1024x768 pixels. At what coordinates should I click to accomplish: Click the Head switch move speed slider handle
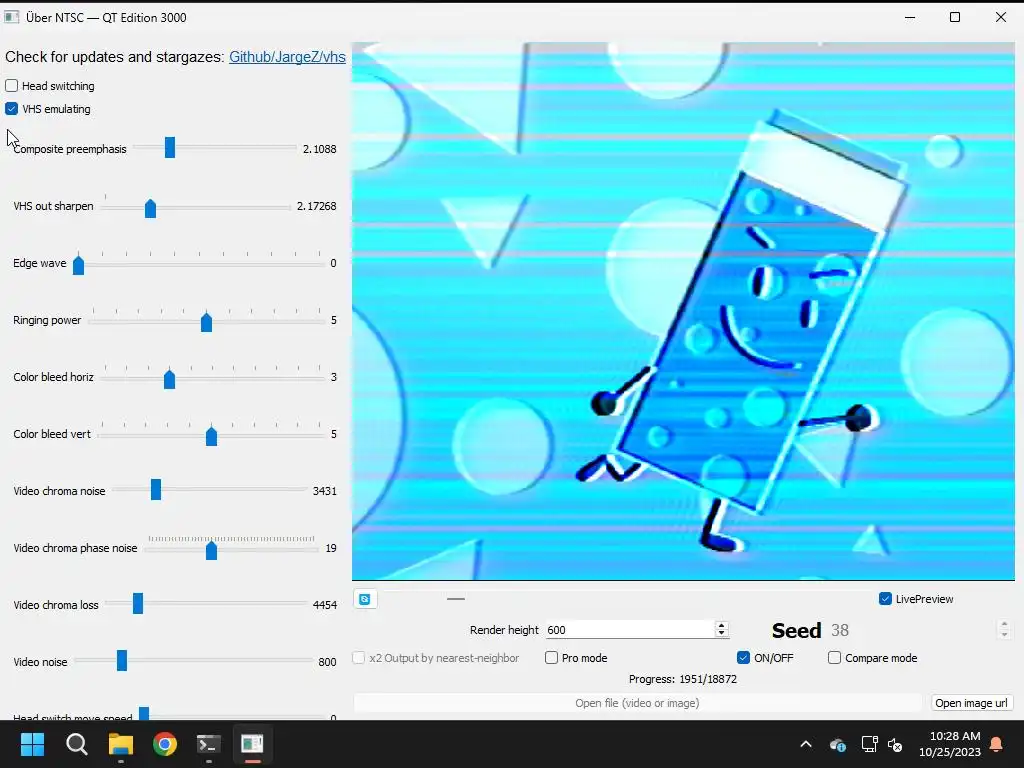point(144,714)
